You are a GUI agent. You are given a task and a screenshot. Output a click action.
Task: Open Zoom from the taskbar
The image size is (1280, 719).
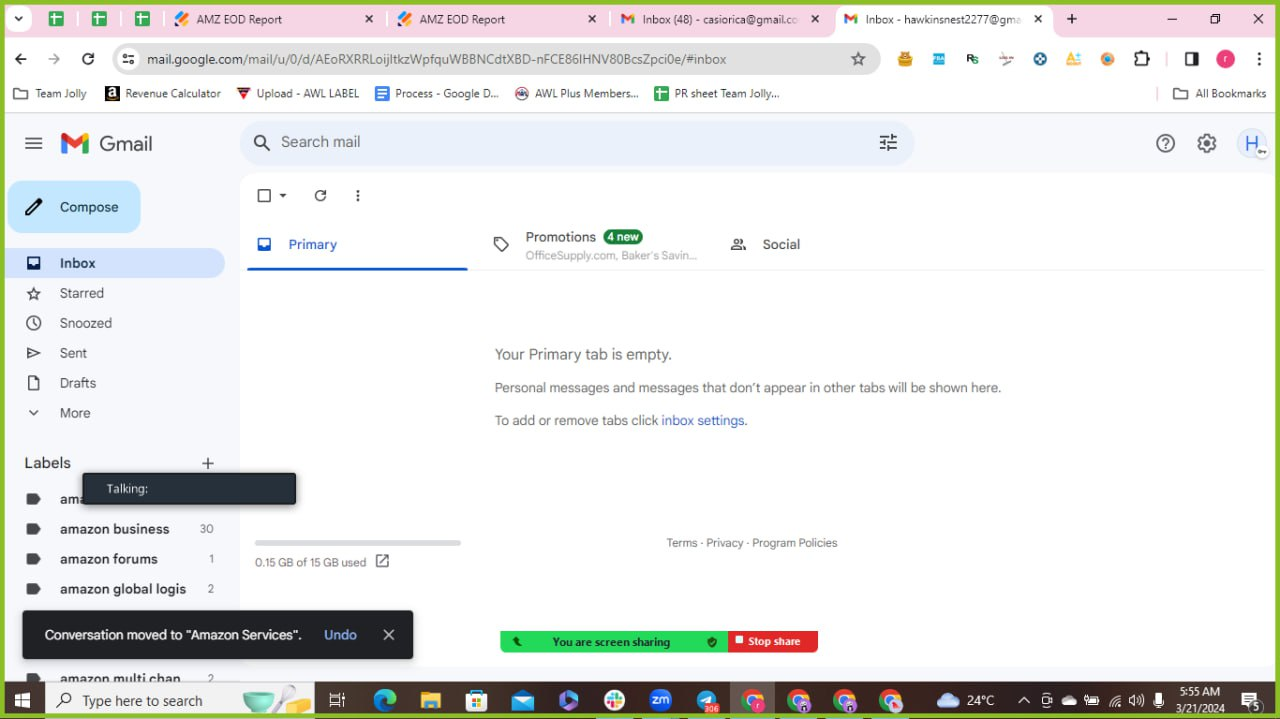tap(660, 700)
